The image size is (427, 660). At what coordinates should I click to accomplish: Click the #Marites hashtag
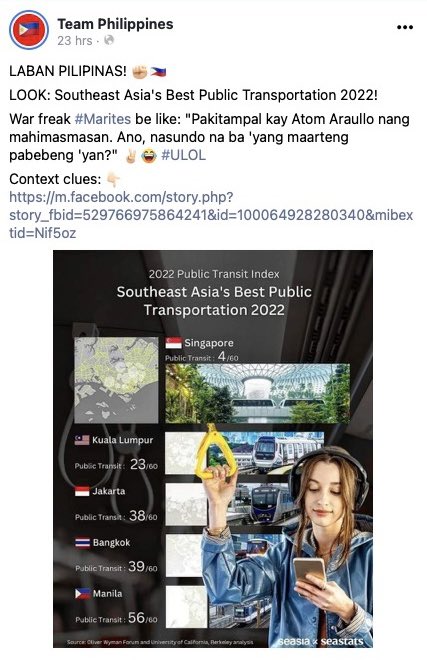tap(103, 119)
